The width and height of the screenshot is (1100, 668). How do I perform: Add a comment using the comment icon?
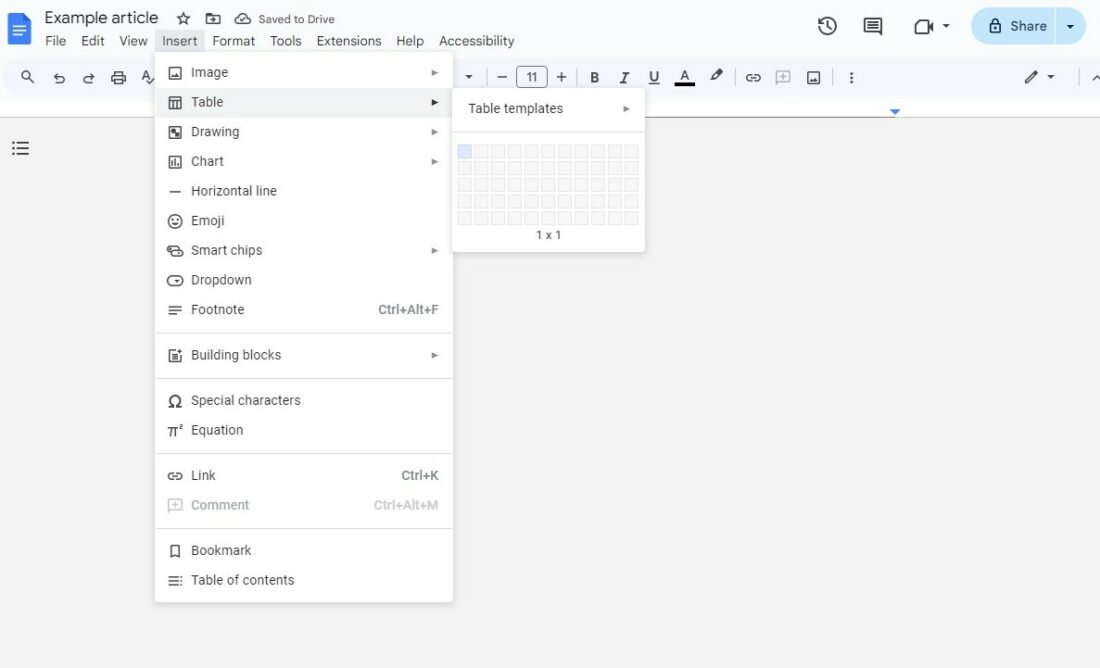click(782, 76)
